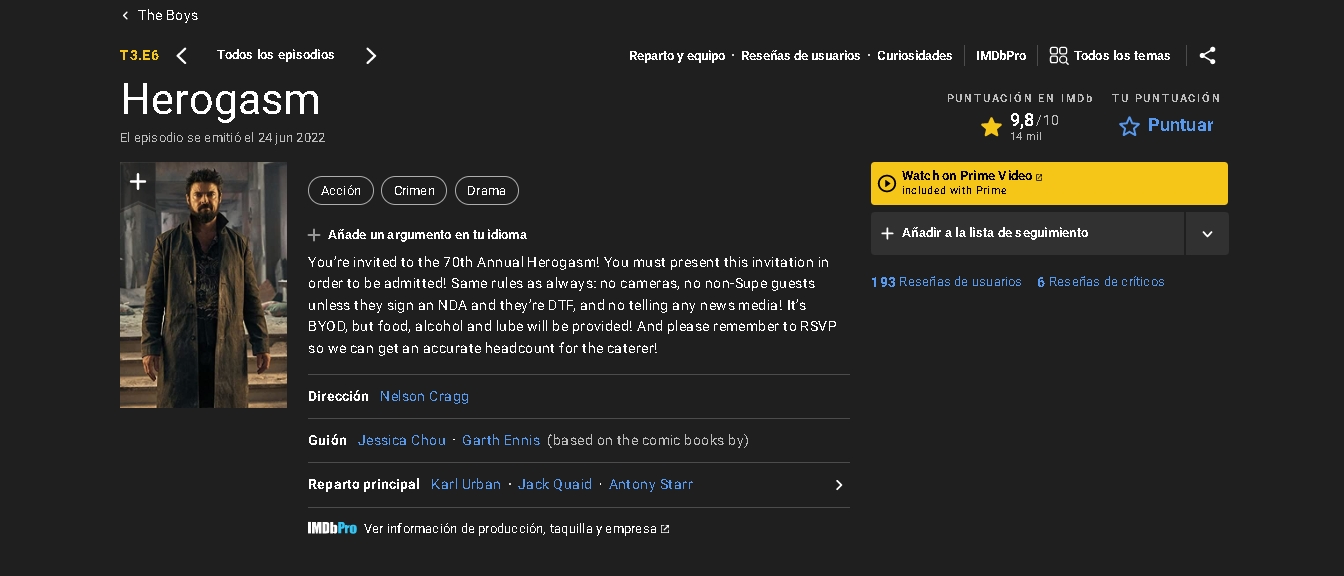Expand watchlist options dropdown arrow
1344x576 pixels.
pyautogui.click(x=1207, y=233)
